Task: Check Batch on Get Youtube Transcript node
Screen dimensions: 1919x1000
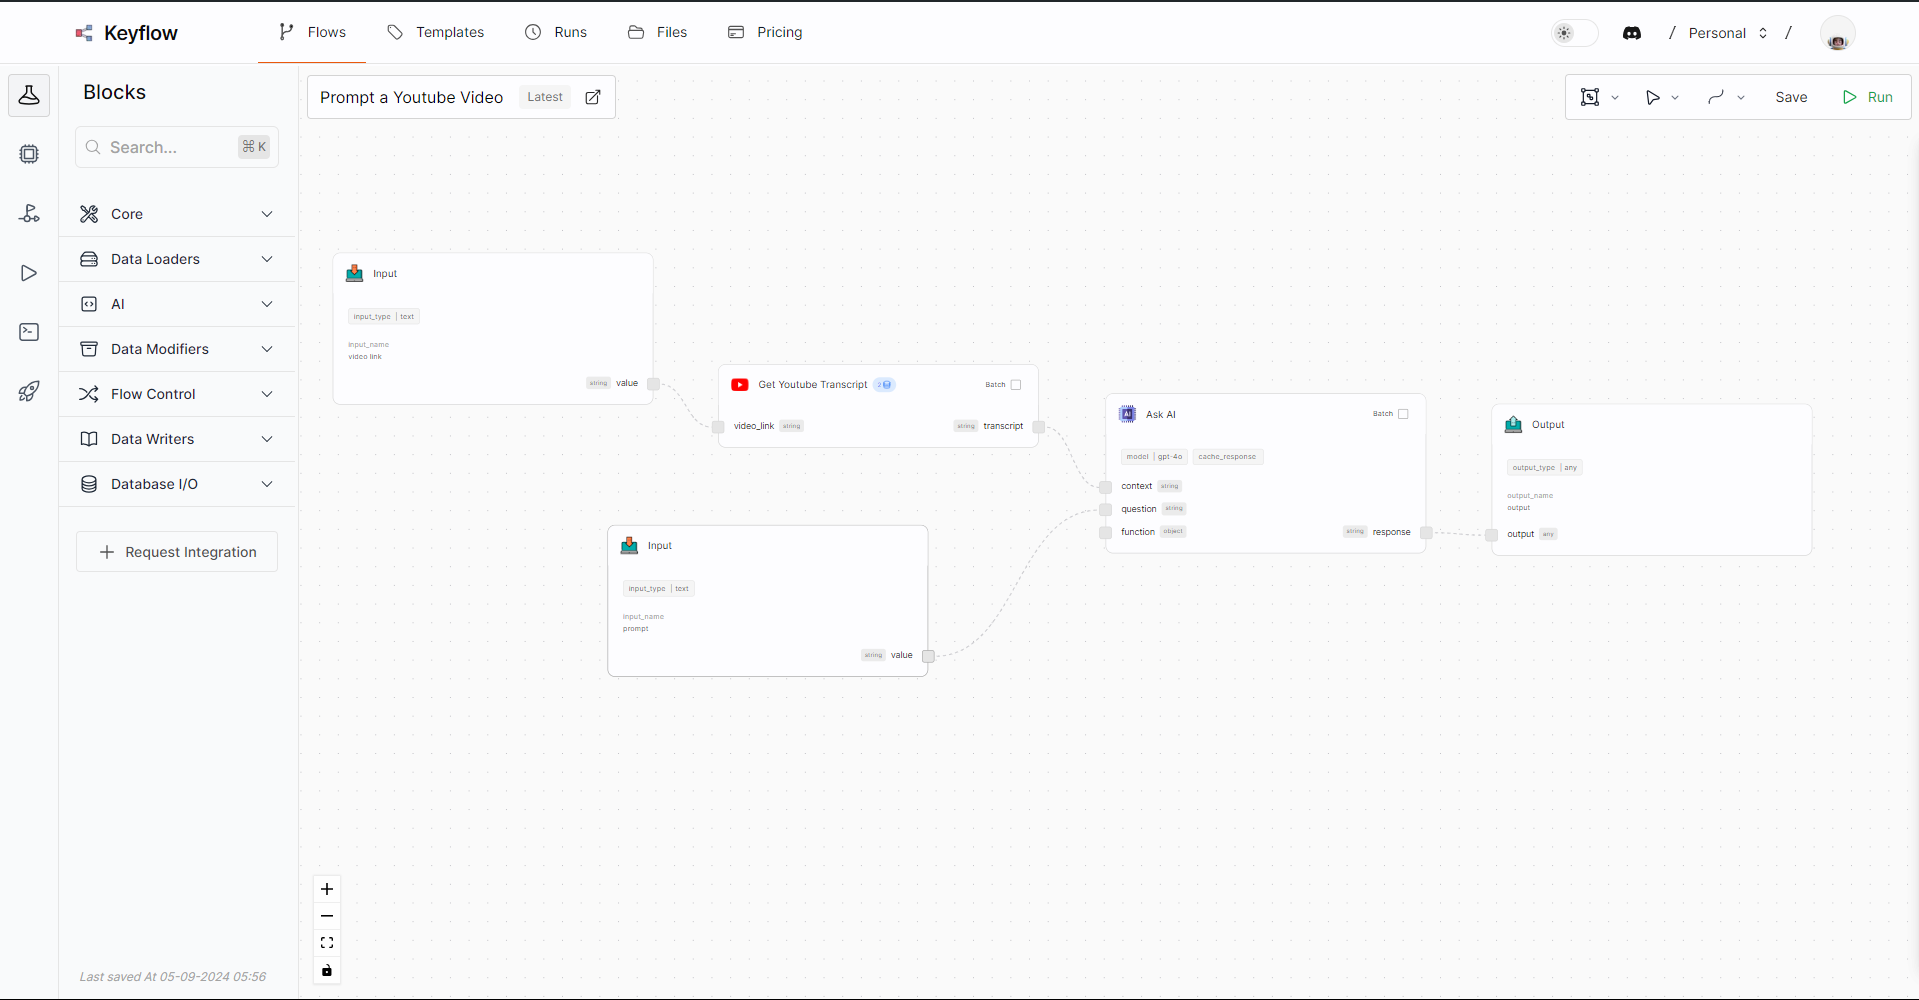Action: (x=1016, y=385)
